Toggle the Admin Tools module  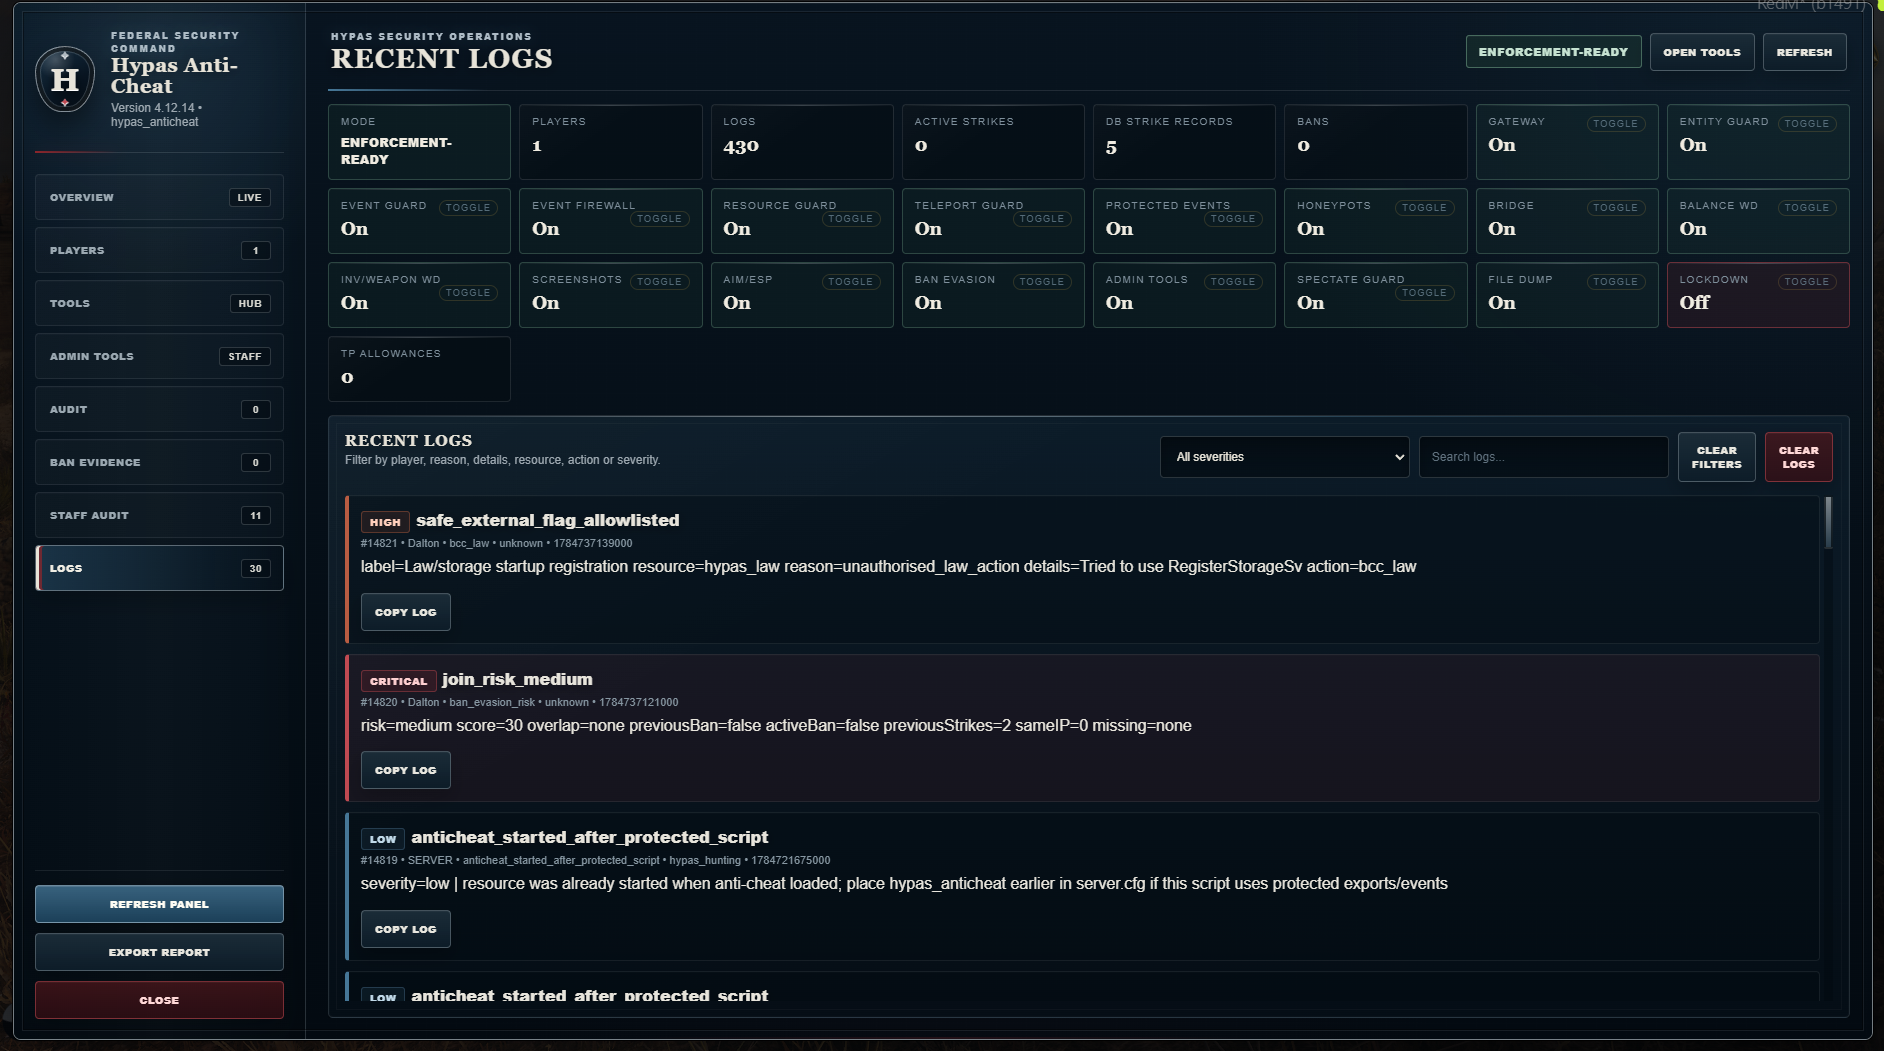(x=1232, y=282)
